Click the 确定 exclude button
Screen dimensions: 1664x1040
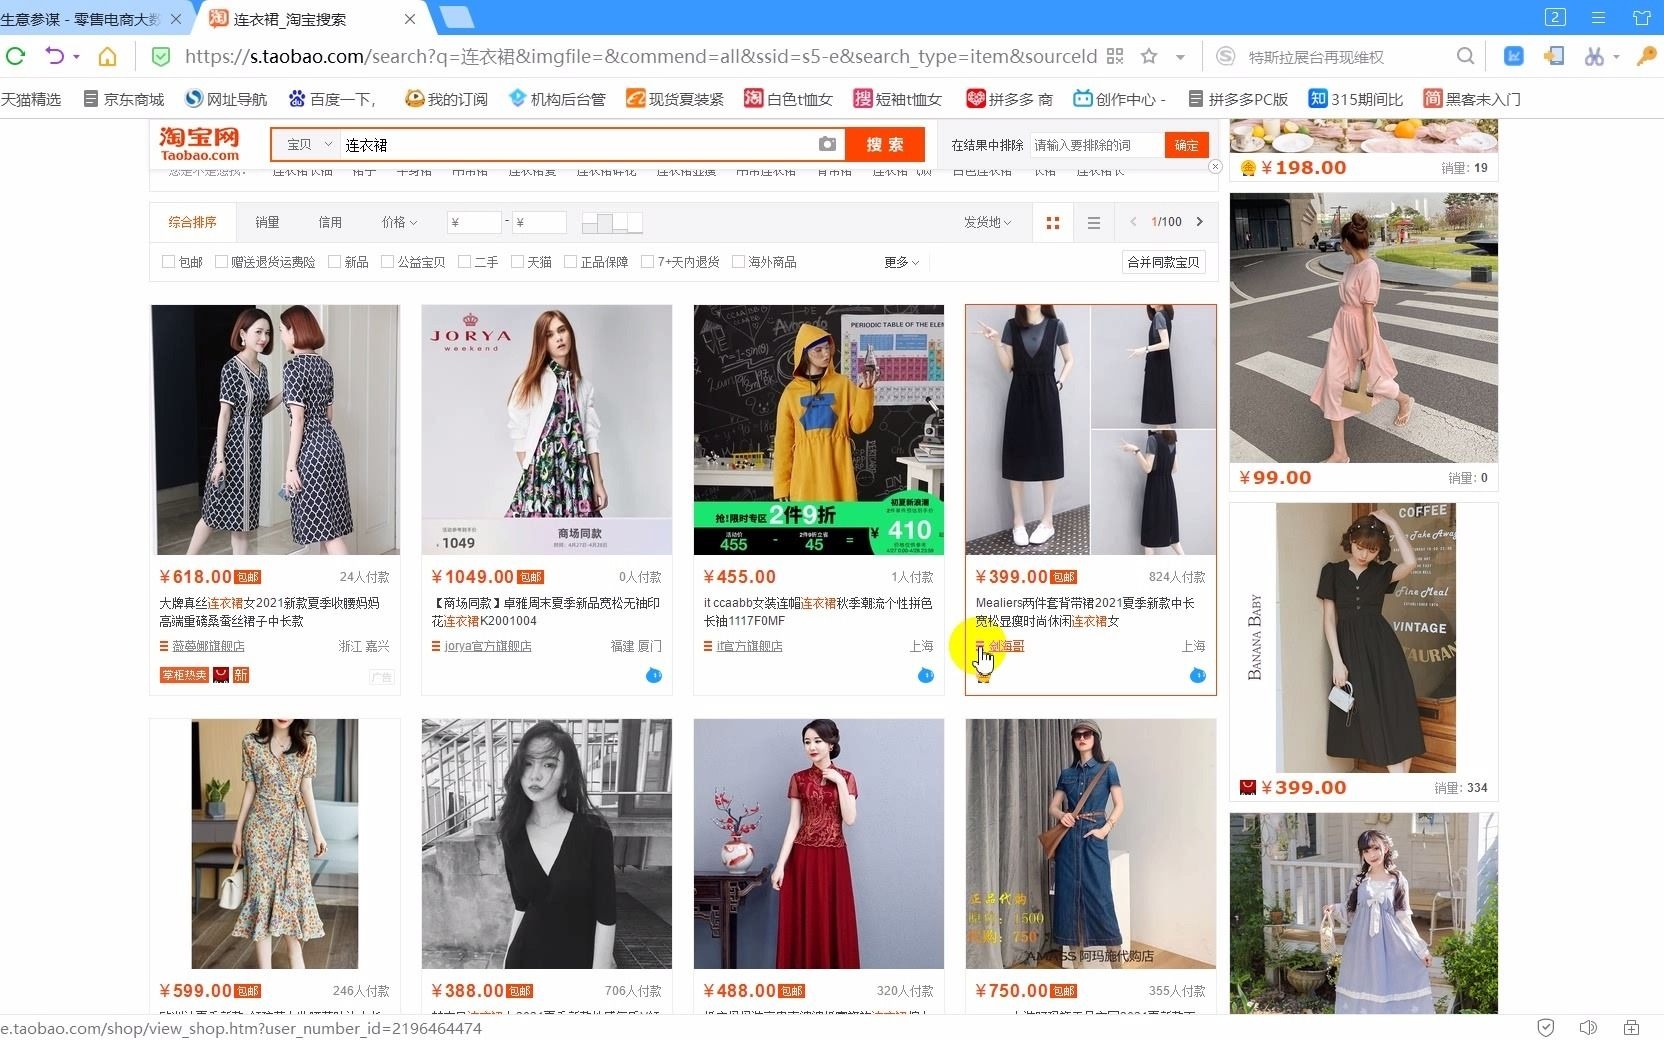point(1187,145)
